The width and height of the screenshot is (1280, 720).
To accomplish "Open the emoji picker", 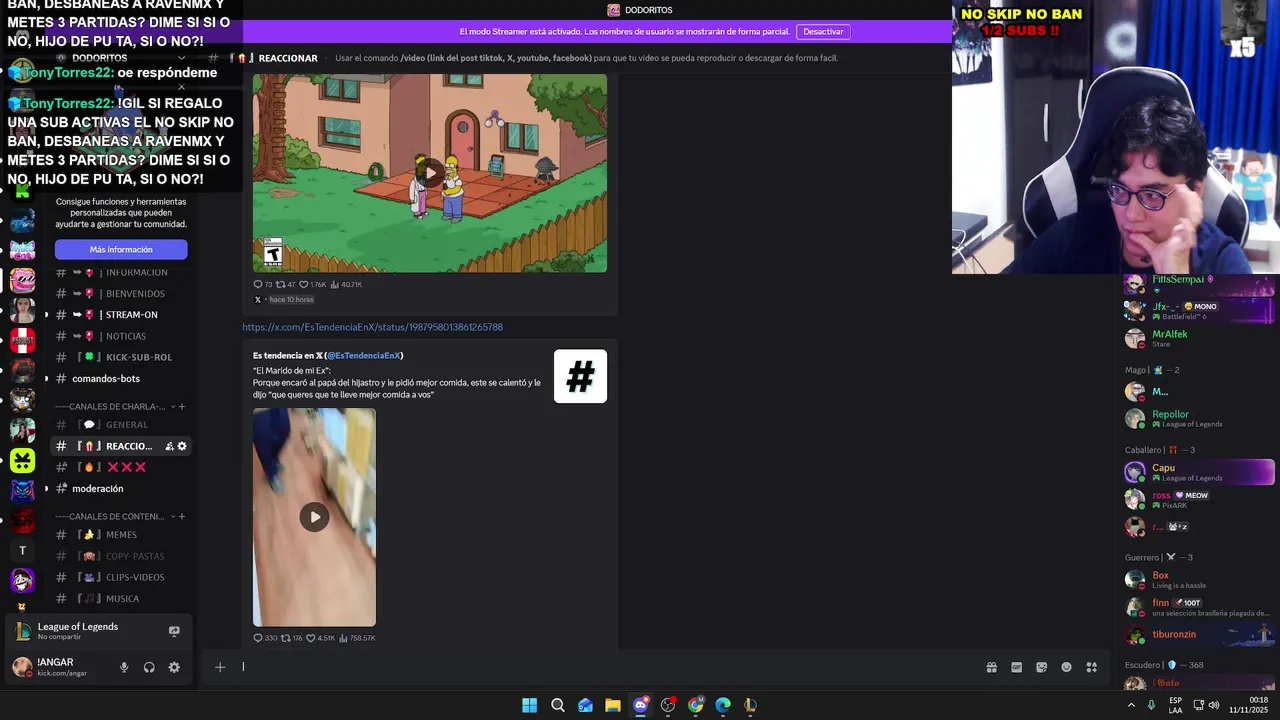I will tap(1066, 667).
